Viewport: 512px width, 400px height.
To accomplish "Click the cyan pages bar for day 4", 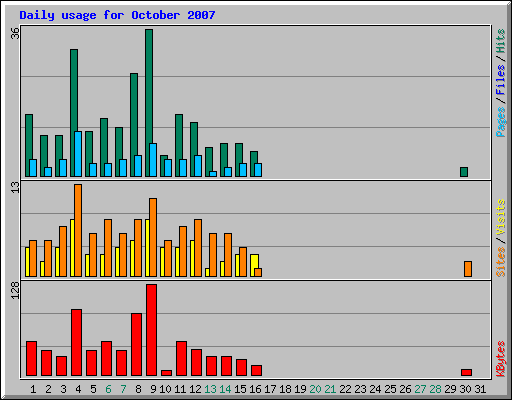I will [x=78, y=154].
